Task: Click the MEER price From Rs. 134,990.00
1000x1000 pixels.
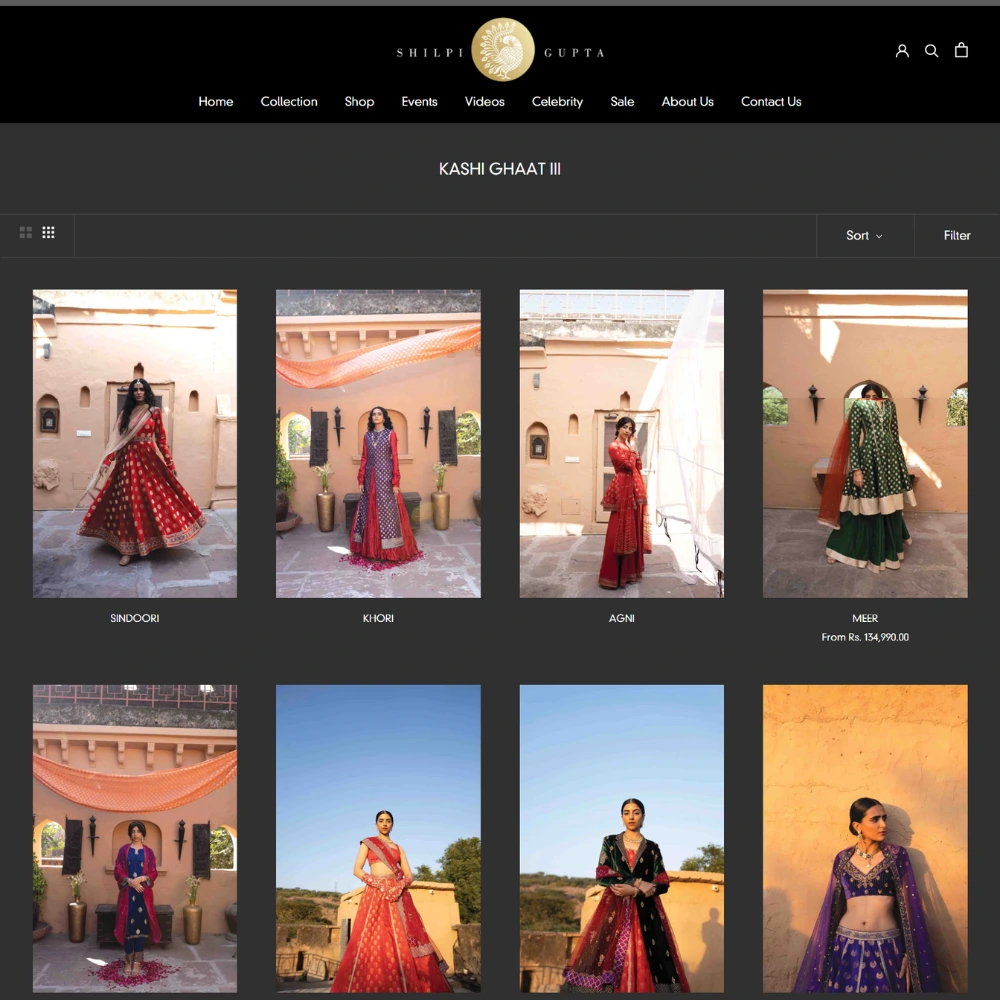Action: 865,637
